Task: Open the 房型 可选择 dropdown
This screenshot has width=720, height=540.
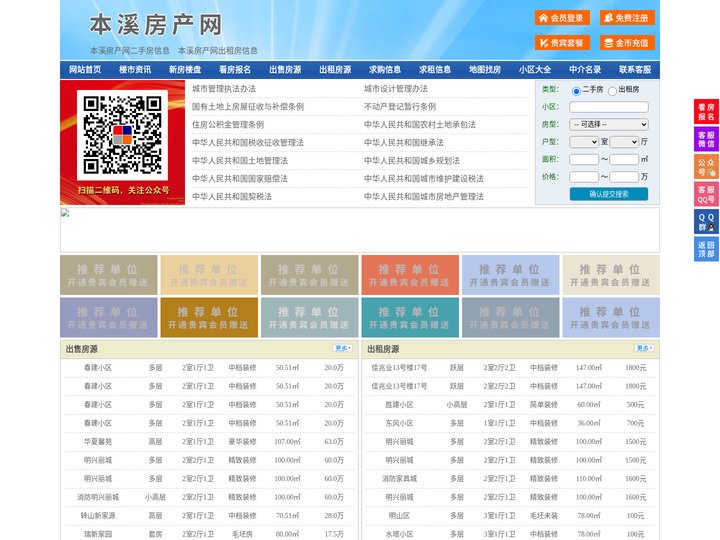Action: [609, 124]
